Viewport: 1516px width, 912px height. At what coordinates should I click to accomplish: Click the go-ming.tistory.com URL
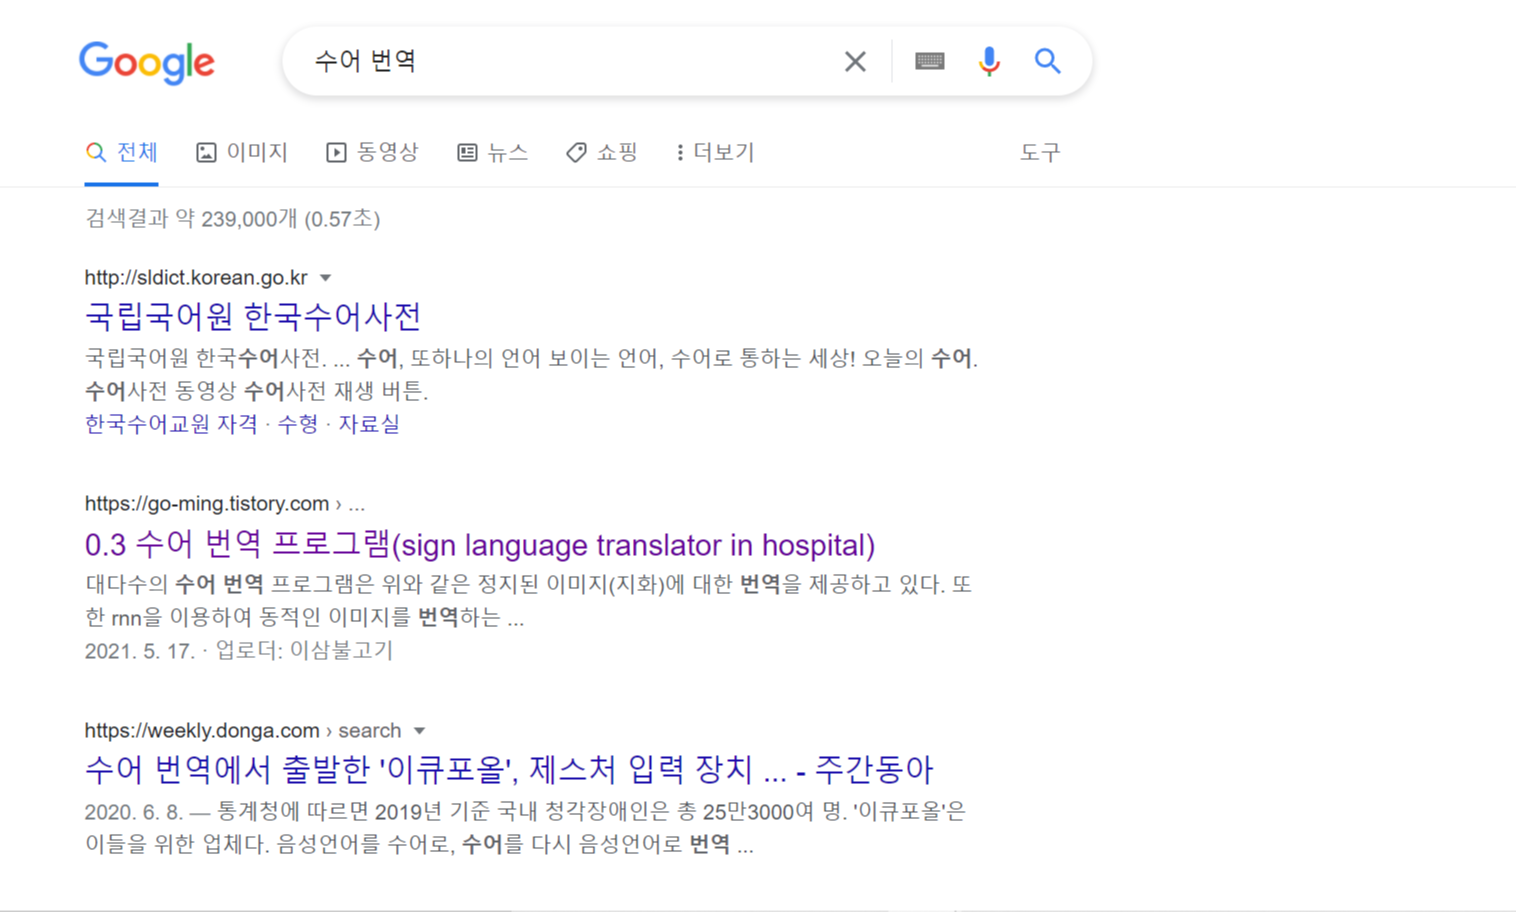coord(207,504)
